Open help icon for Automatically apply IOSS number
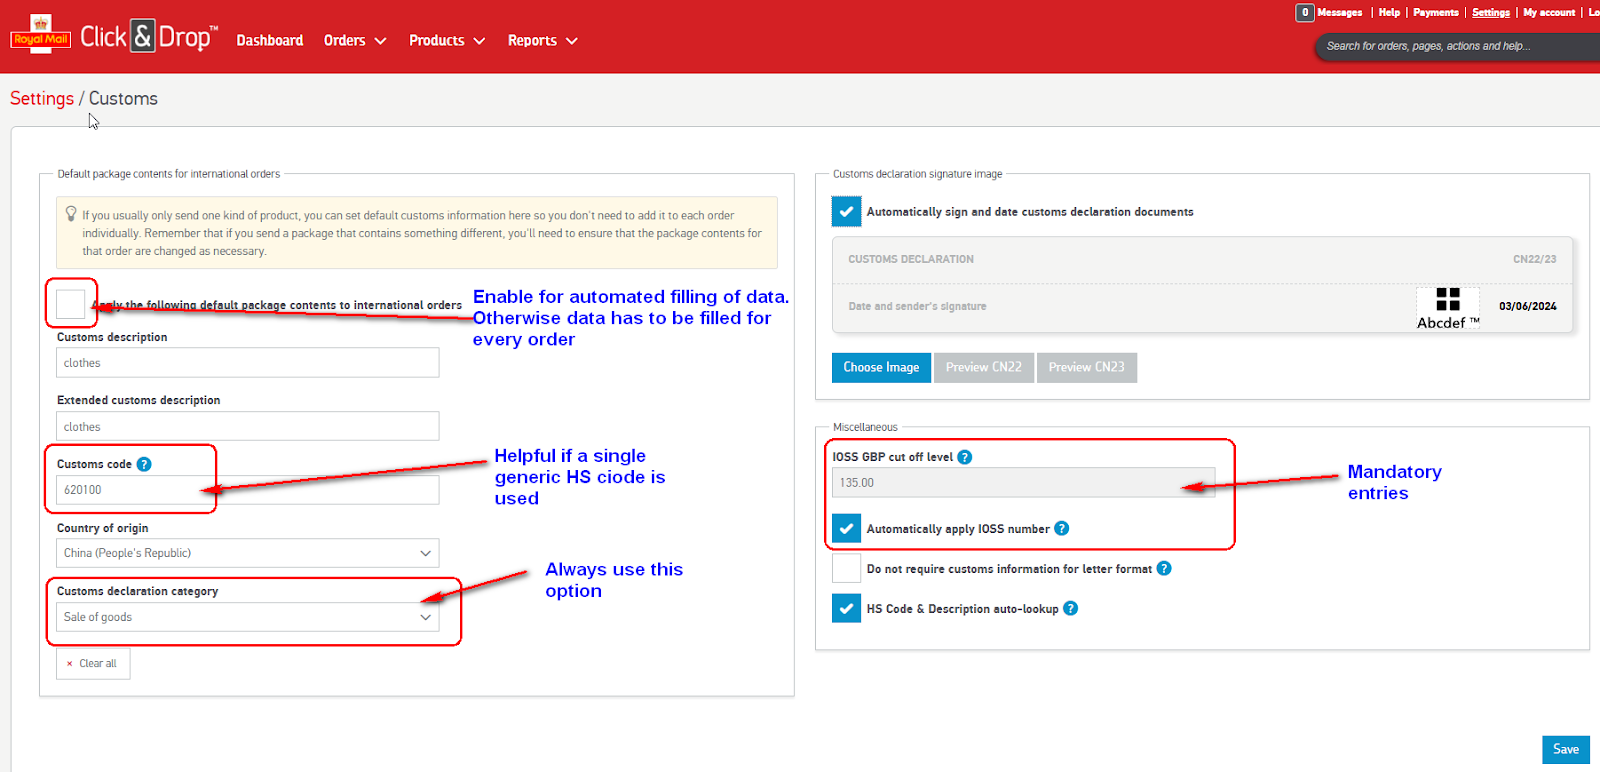 1062,528
